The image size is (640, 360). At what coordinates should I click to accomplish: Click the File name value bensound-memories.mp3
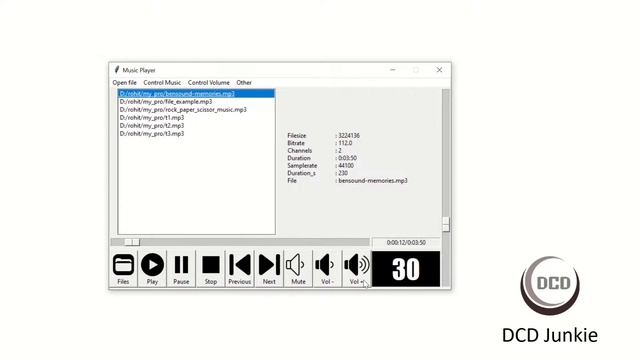click(x=373, y=180)
